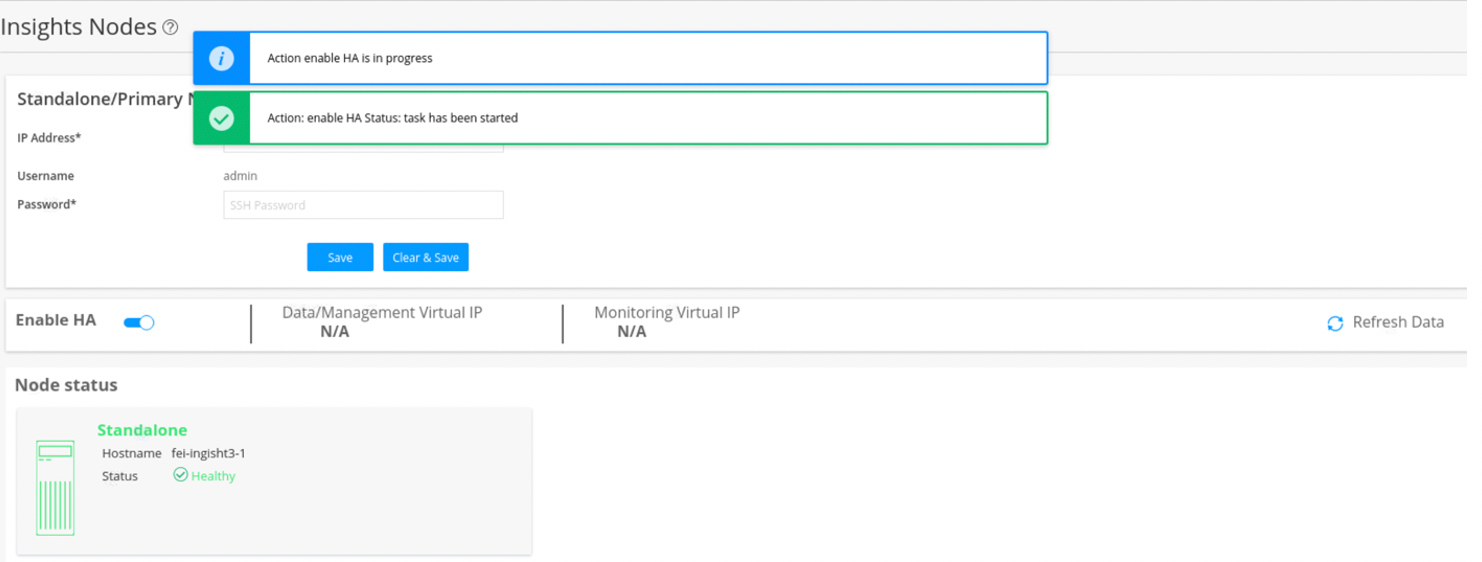The image size is (1482, 562).
Task: Click the help icon beside Insights Nodes
Action: tap(171, 28)
